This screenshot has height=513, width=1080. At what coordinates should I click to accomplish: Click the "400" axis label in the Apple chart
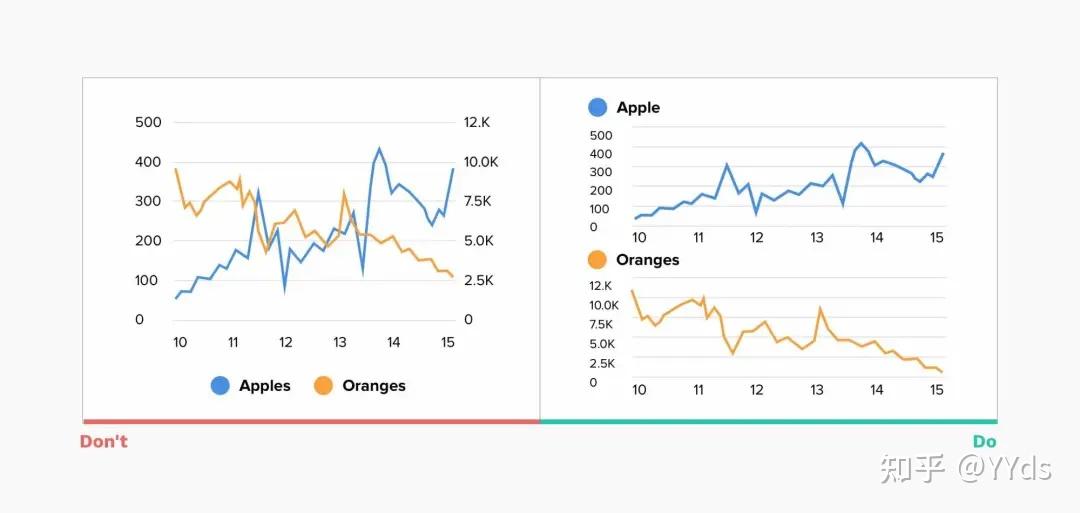tap(601, 153)
